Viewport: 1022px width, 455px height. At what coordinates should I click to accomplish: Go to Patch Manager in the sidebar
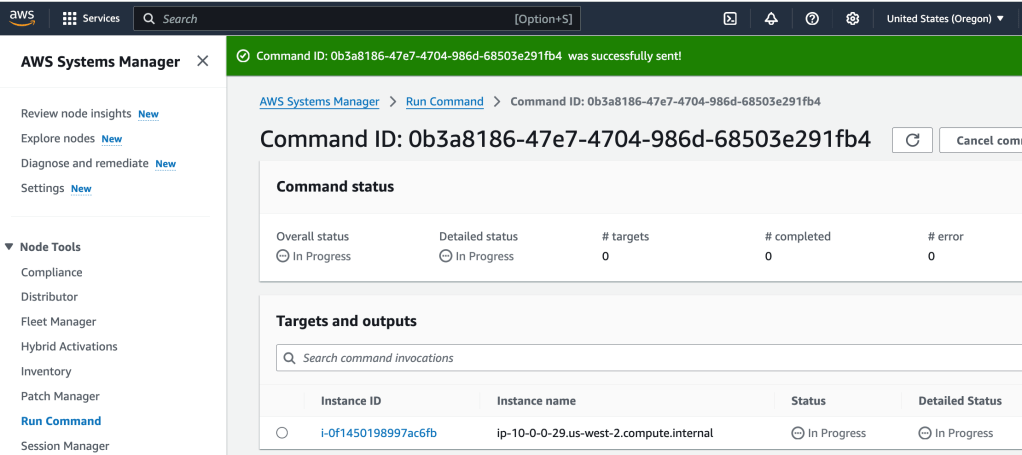pyautogui.click(x=60, y=396)
